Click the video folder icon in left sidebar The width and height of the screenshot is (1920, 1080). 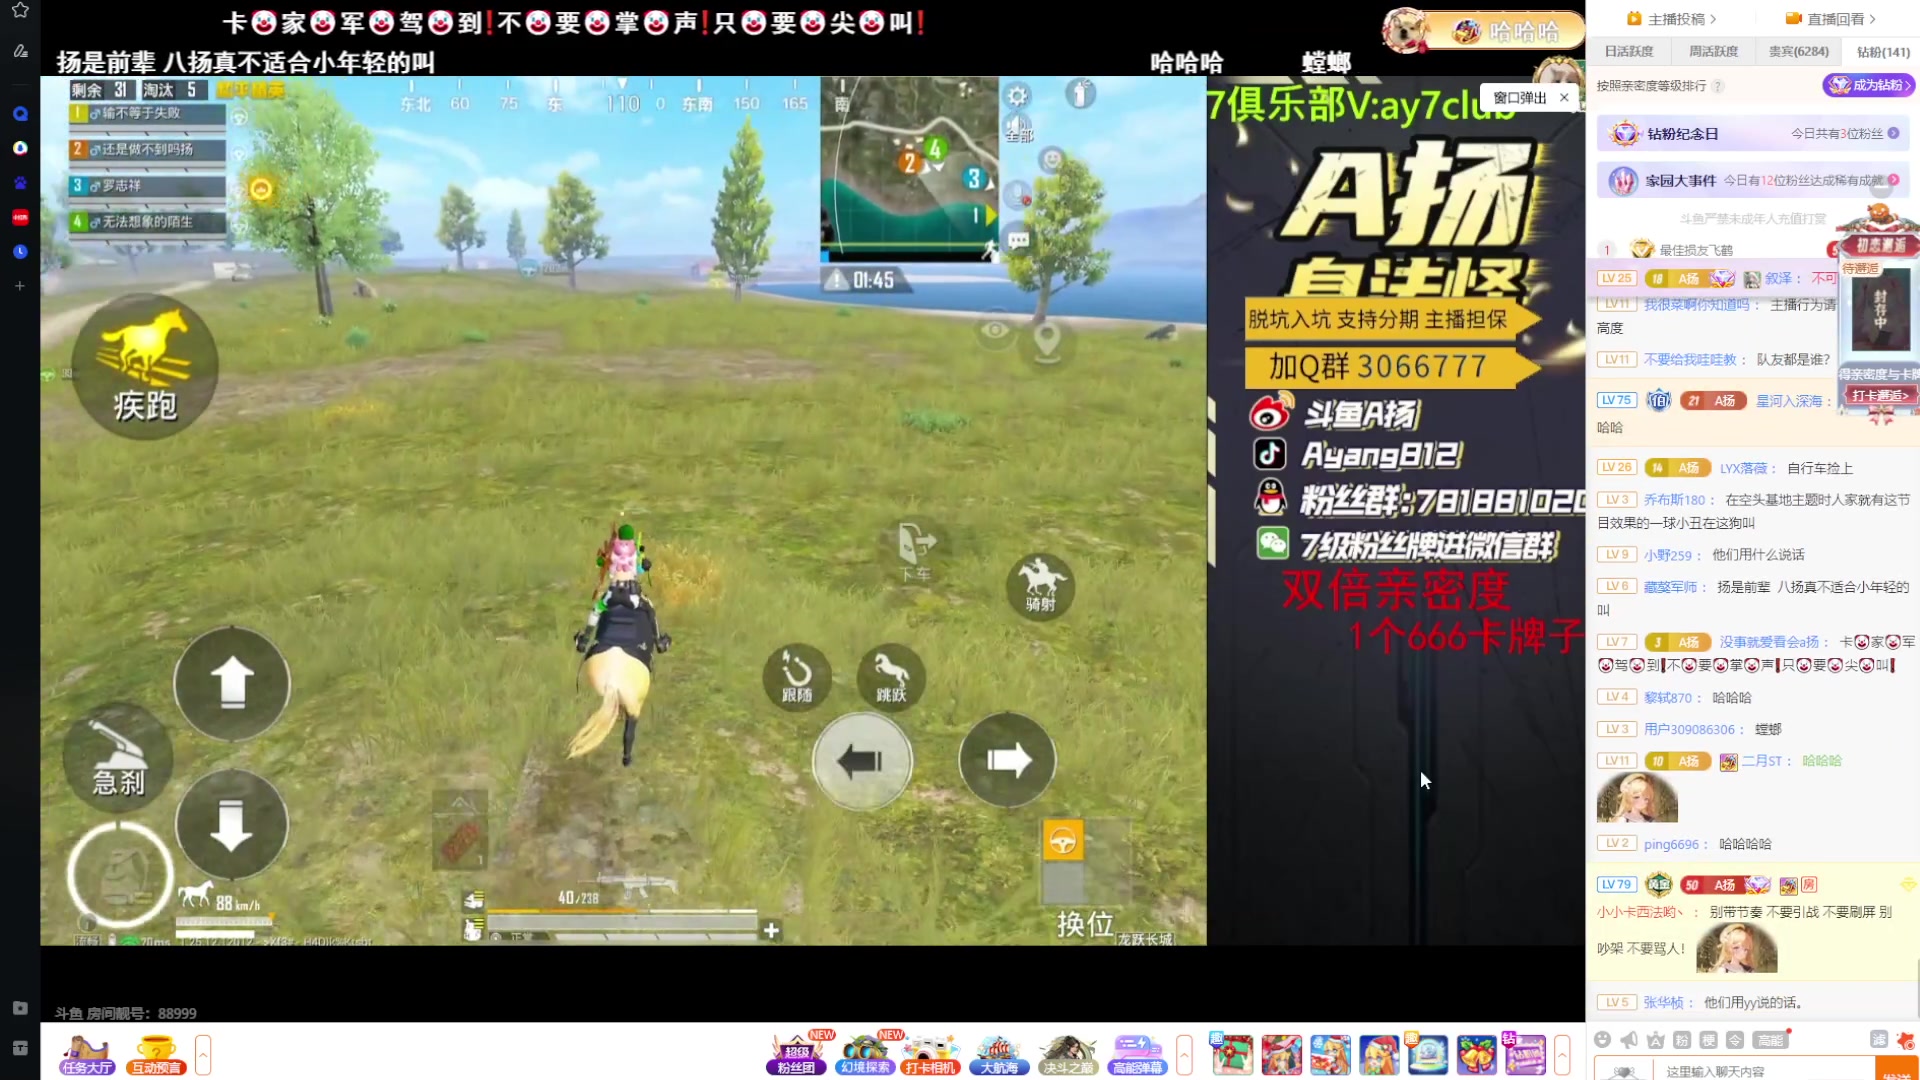pyautogui.click(x=20, y=1008)
